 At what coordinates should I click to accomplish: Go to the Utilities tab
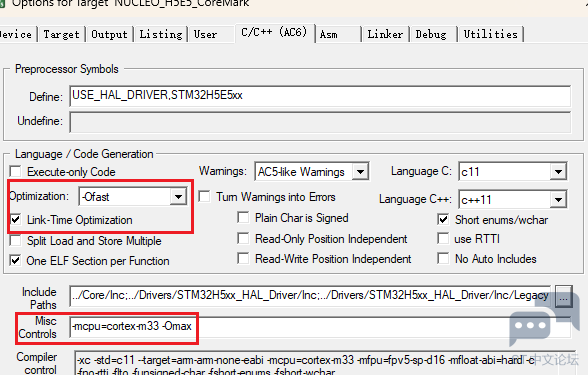[490, 34]
